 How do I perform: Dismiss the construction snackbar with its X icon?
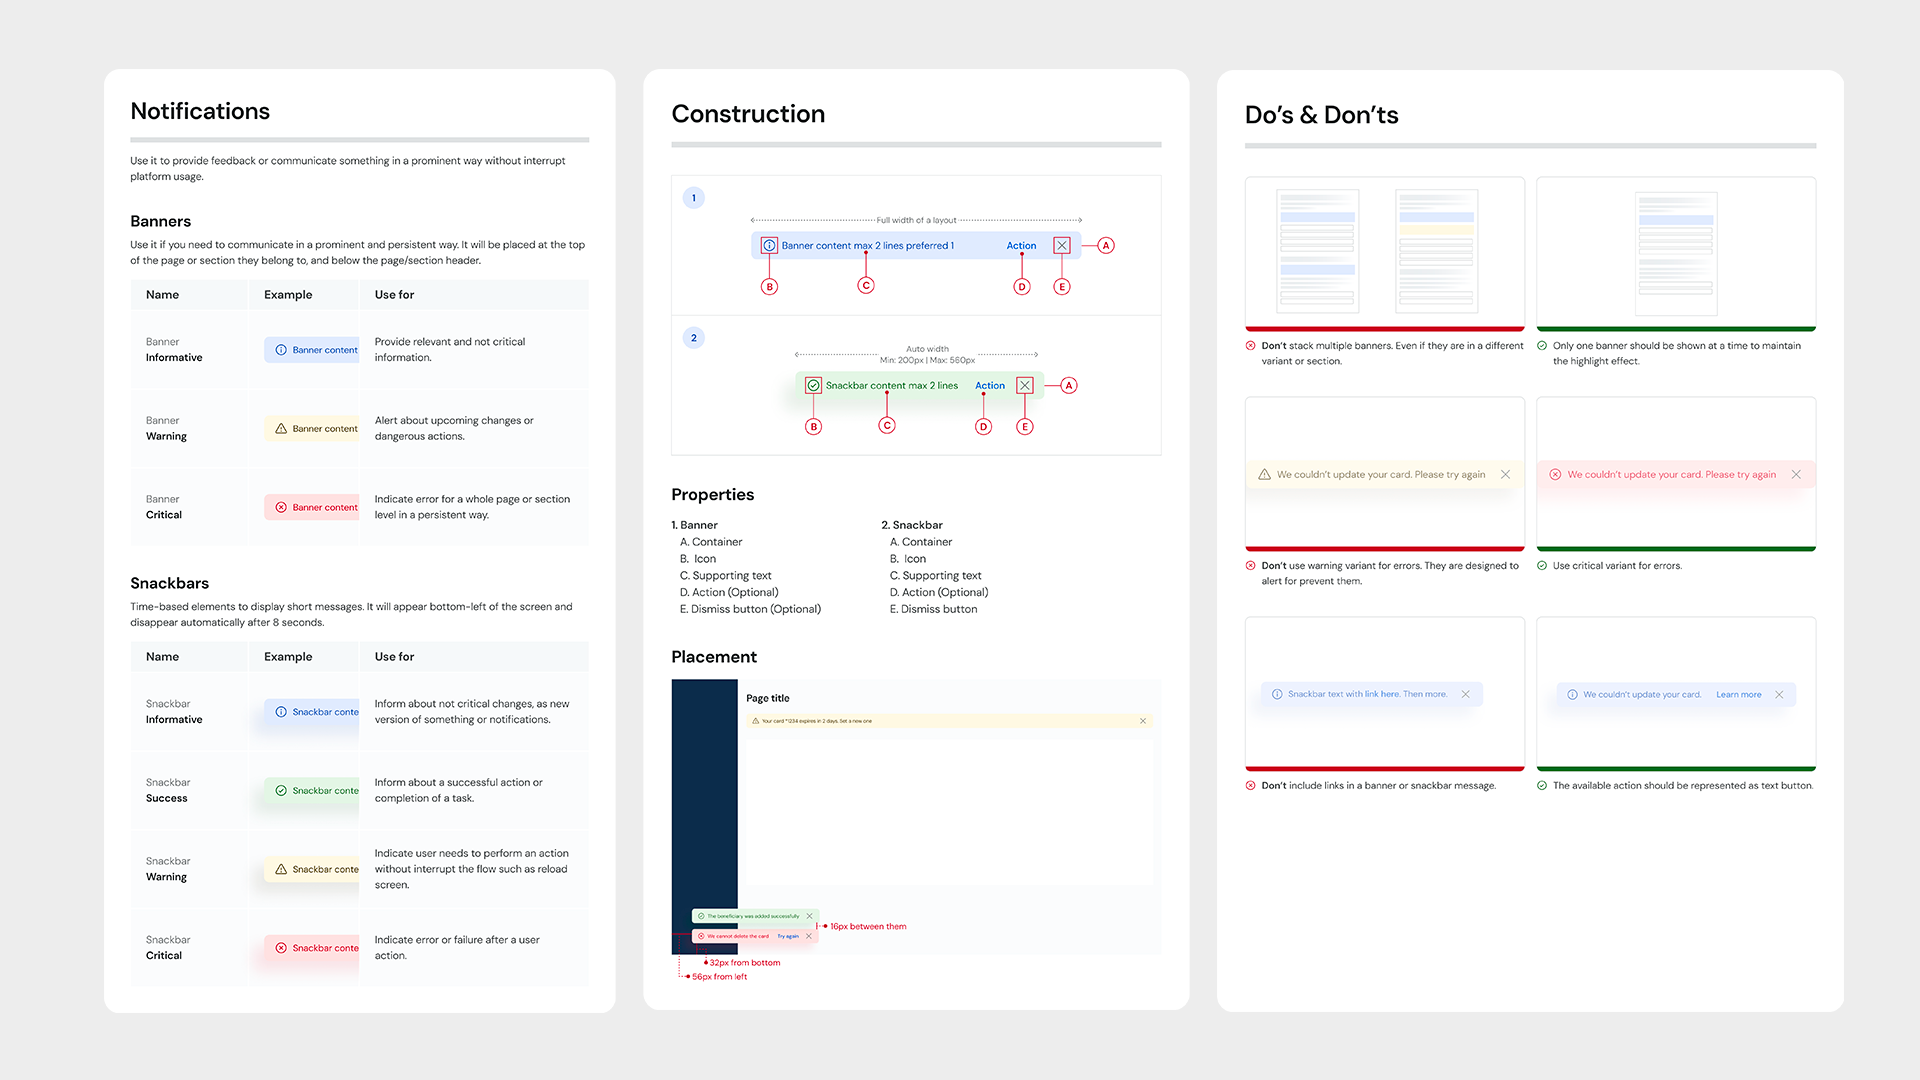pos(1024,385)
